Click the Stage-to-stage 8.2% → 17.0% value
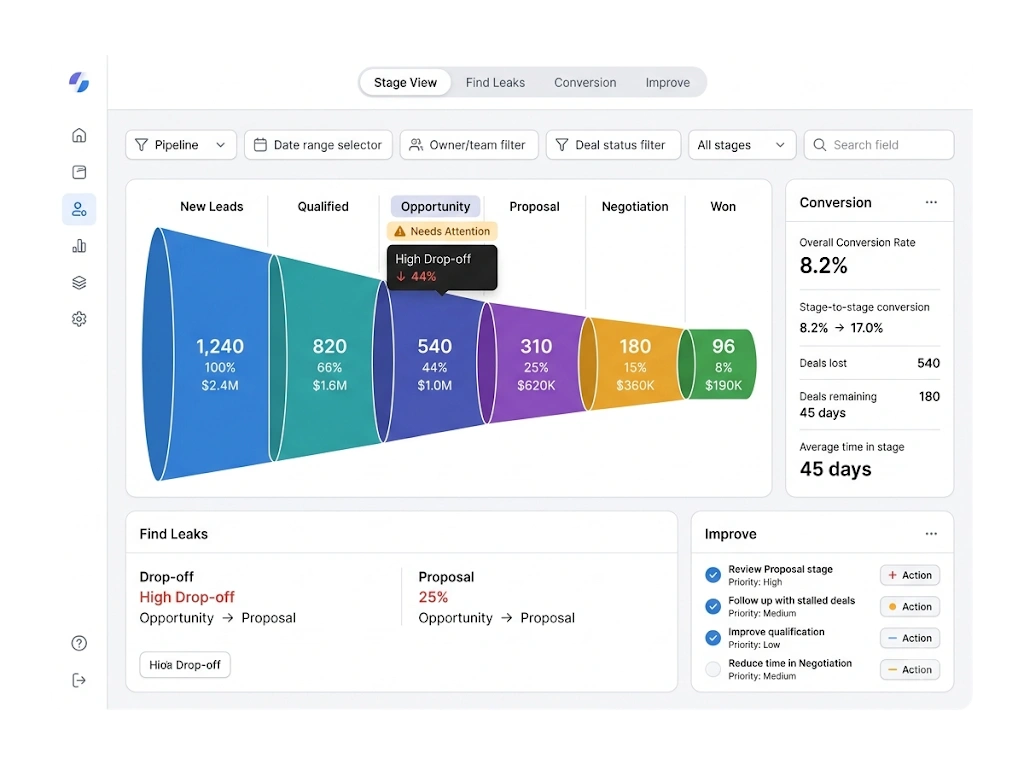 click(x=841, y=328)
